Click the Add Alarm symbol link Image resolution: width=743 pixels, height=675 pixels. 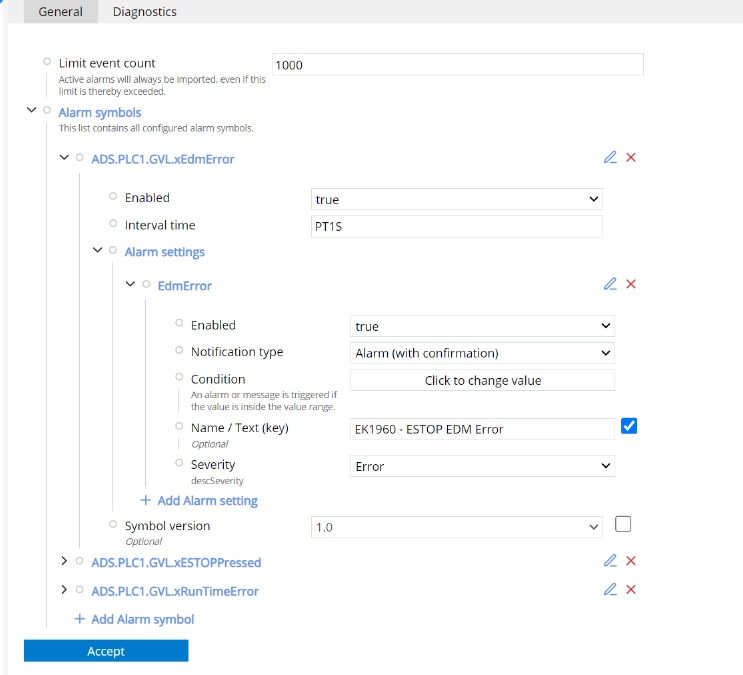click(143, 619)
